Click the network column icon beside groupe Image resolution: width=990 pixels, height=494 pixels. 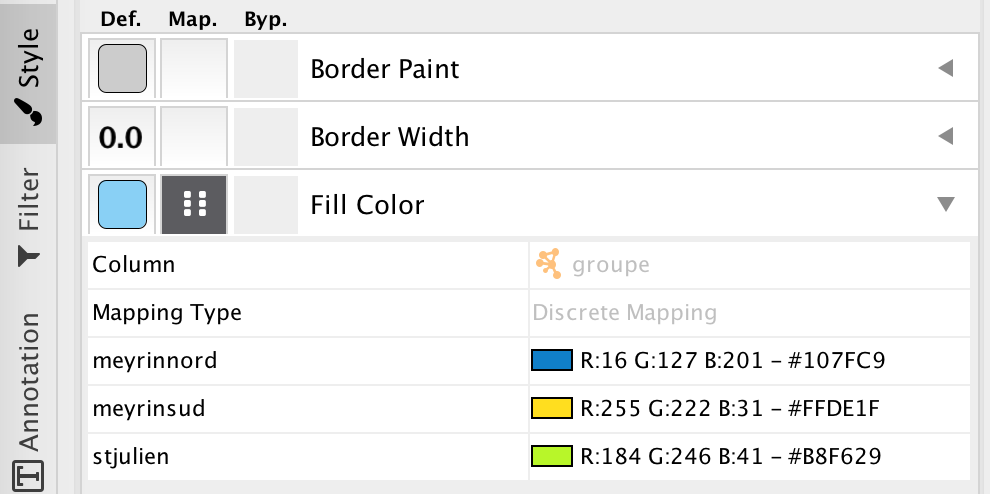pyautogui.click(x=549, y=264)
